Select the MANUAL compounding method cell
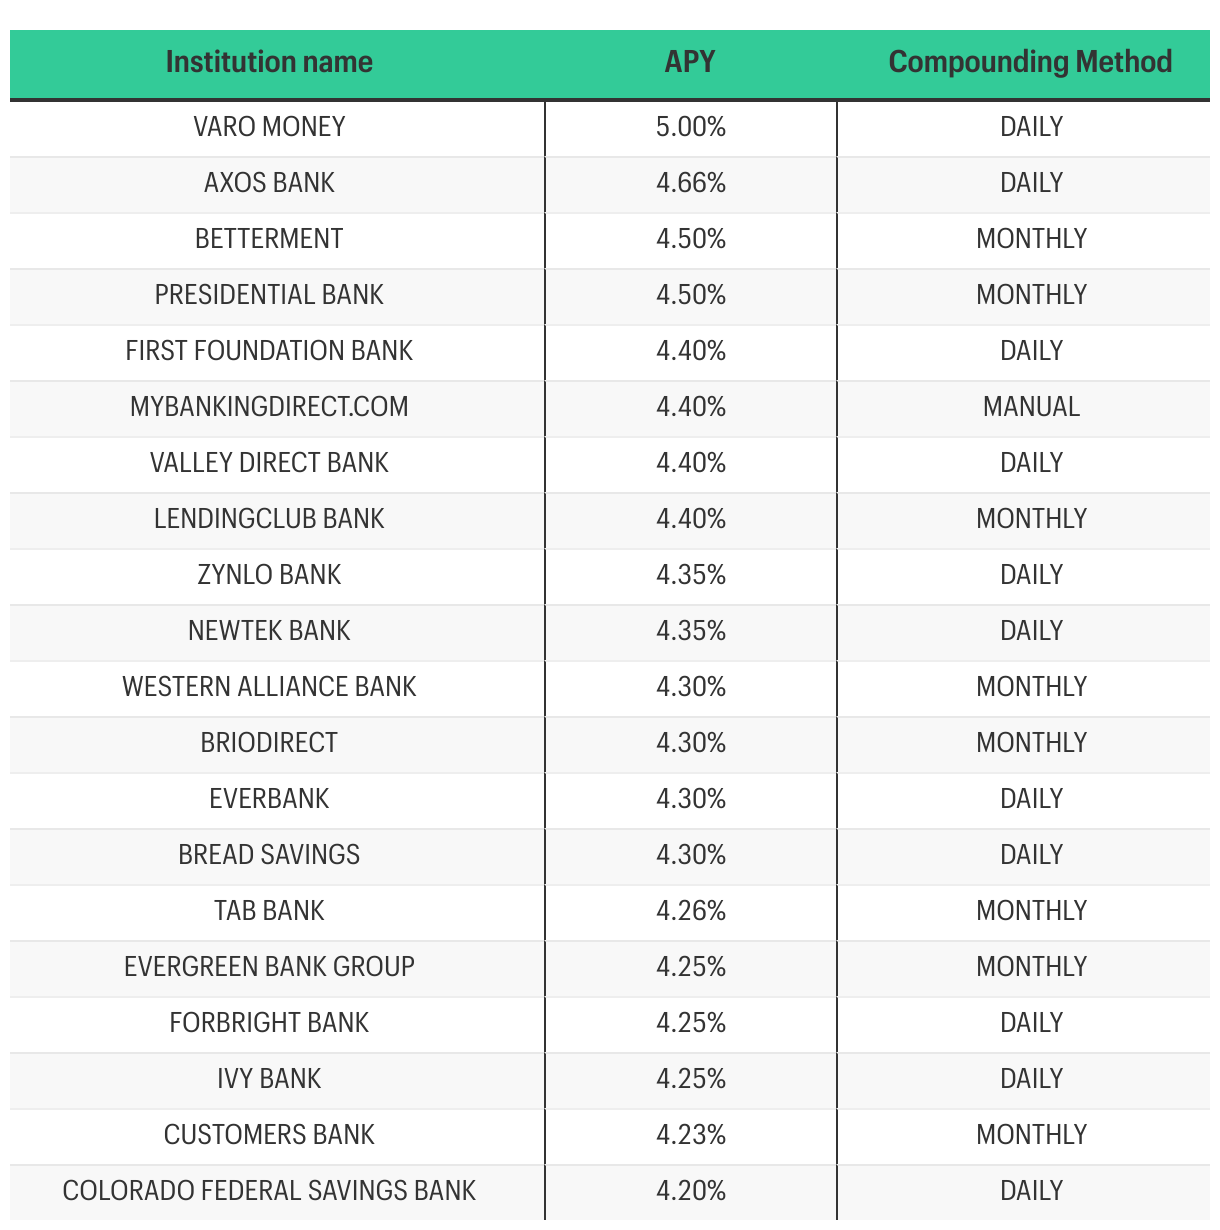The width and height of the screenshot is (1220, 1230). point(1031,407)
